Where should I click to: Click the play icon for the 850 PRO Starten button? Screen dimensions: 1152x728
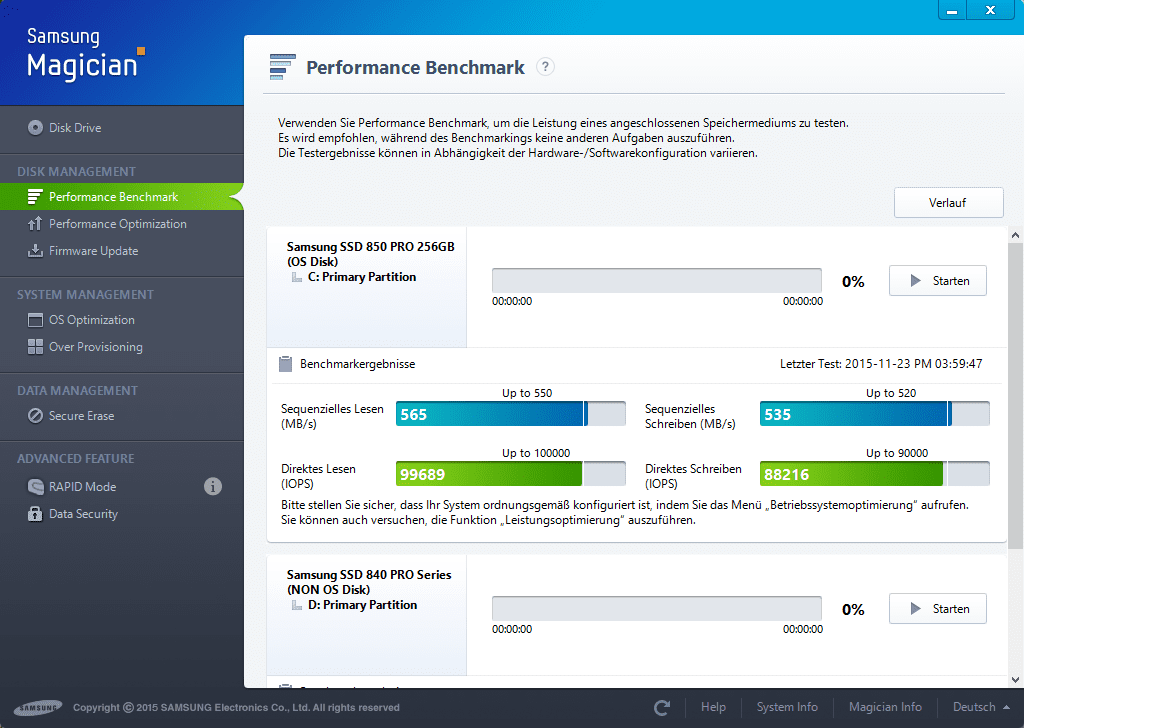915,281
